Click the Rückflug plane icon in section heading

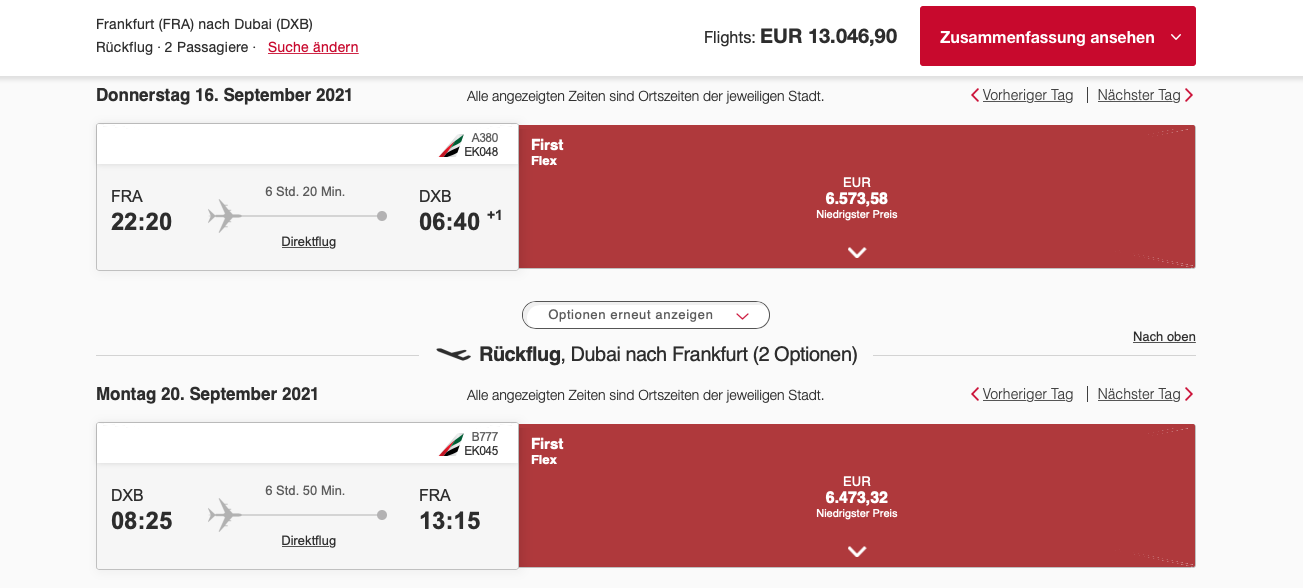[453, 354]
